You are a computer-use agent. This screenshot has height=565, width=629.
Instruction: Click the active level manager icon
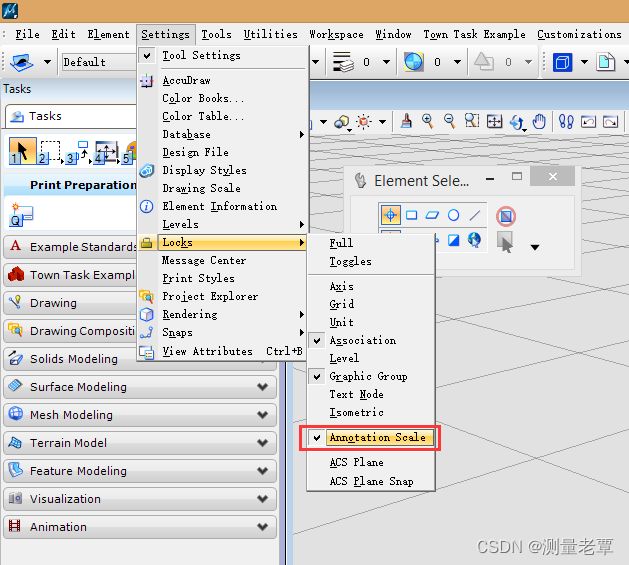coord(22,62)
